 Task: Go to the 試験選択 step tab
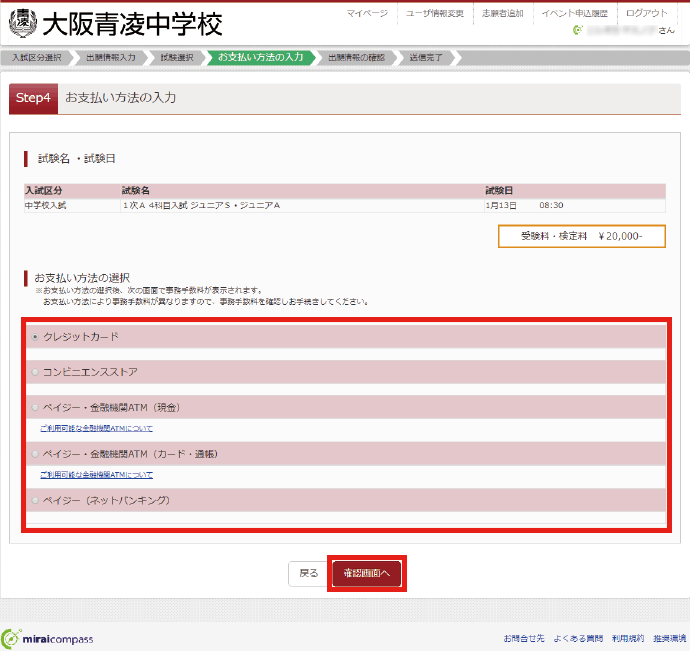tap(177, 58)
